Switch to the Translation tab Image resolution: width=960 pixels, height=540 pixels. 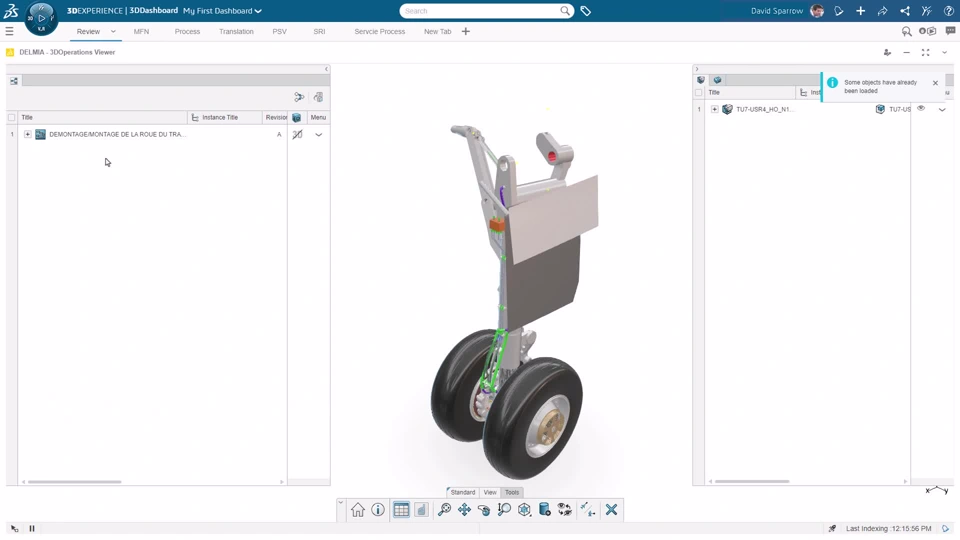[x=236, y=31]
